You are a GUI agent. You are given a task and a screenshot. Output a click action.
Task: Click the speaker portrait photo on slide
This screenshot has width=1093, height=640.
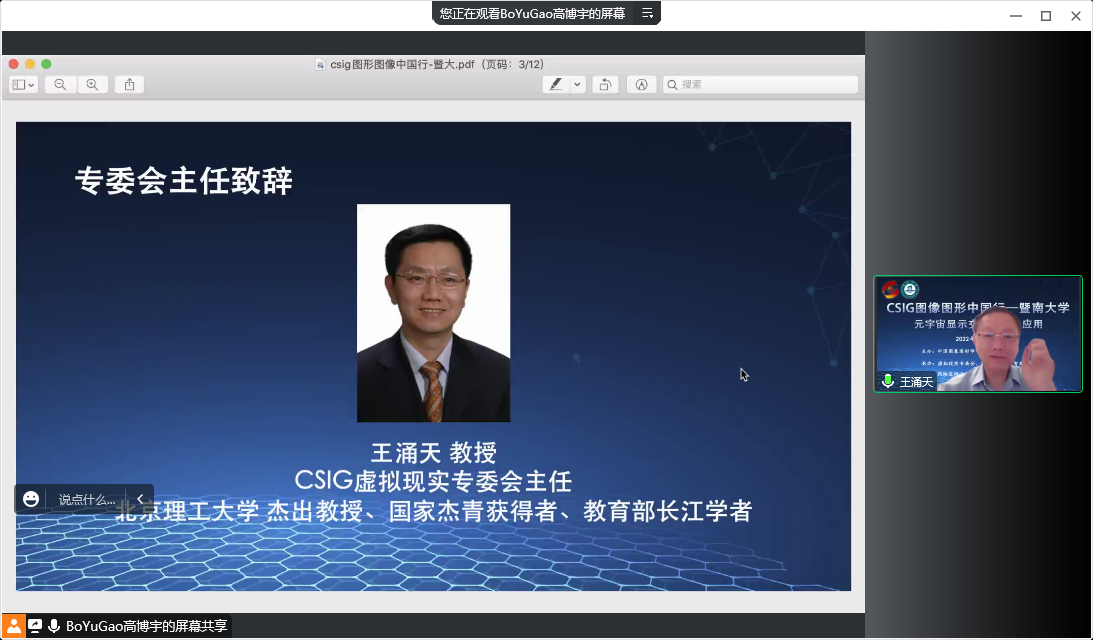point(434,313)
